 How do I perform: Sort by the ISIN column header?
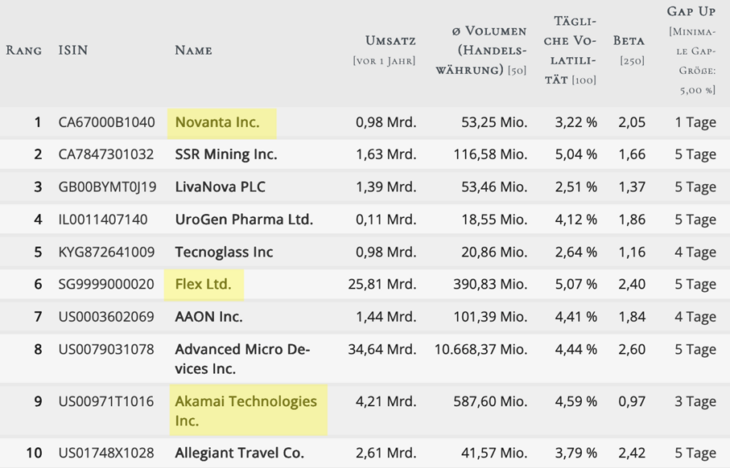click(73, 50)
